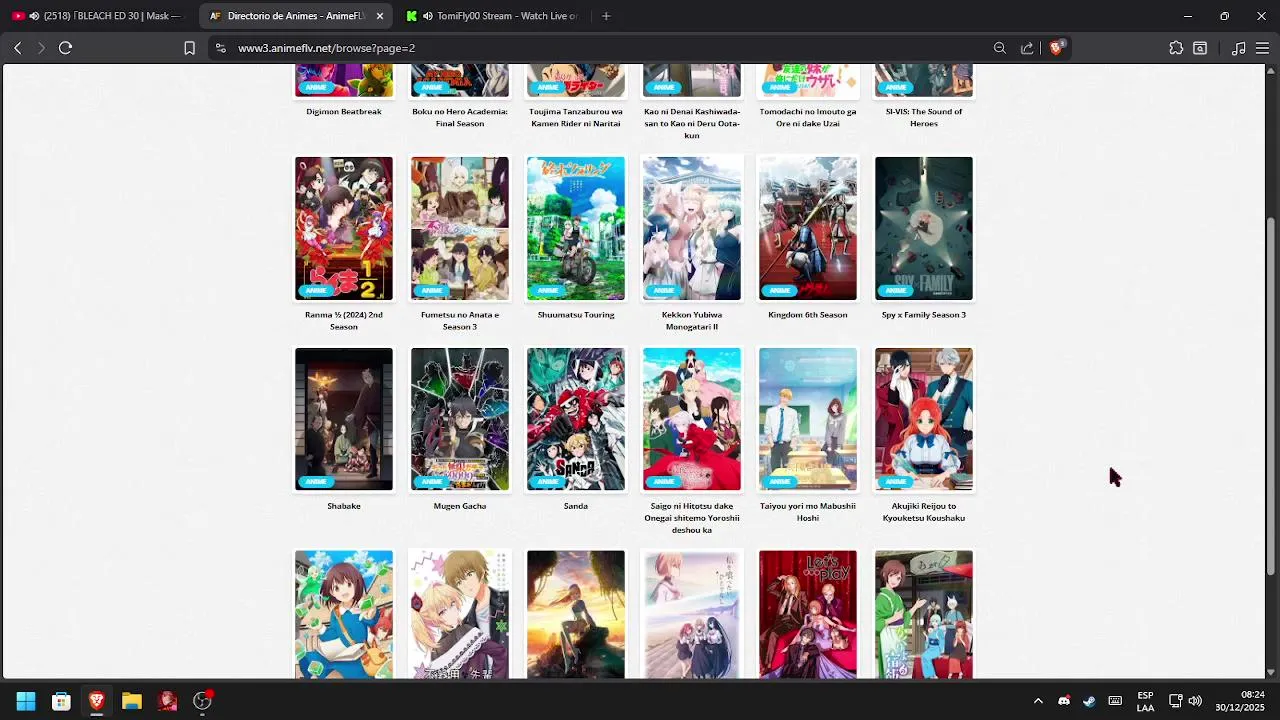The image size is (1280, 720).
Task: Open a new tab with plus button
Action: 606,16
